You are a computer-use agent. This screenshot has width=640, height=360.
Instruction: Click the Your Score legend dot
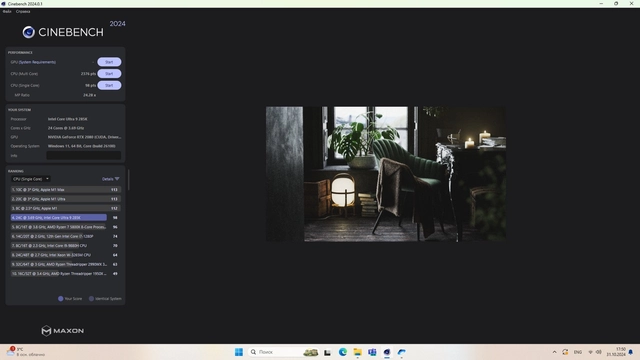coord(60,298)
